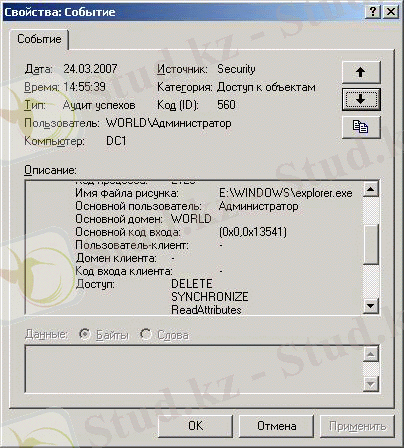Click the ReadAttributes access entry
The width and height of the screenshot is (404, 448).
point(206,310)
